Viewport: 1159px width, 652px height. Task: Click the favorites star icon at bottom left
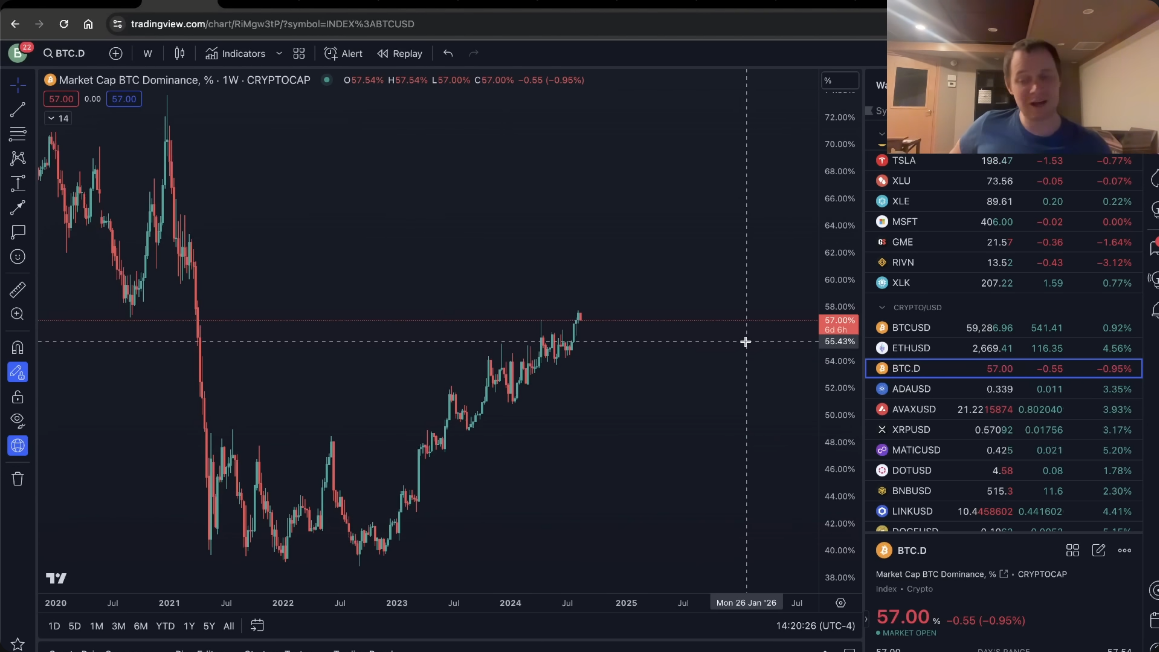pos(18,644)
